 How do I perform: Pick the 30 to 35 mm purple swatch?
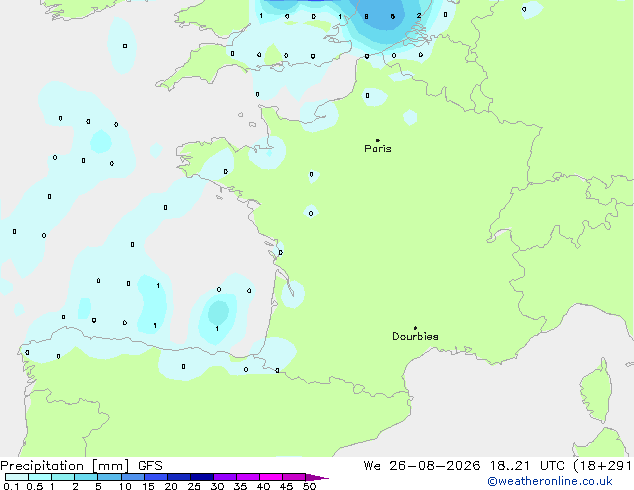[x=224, y=477]
